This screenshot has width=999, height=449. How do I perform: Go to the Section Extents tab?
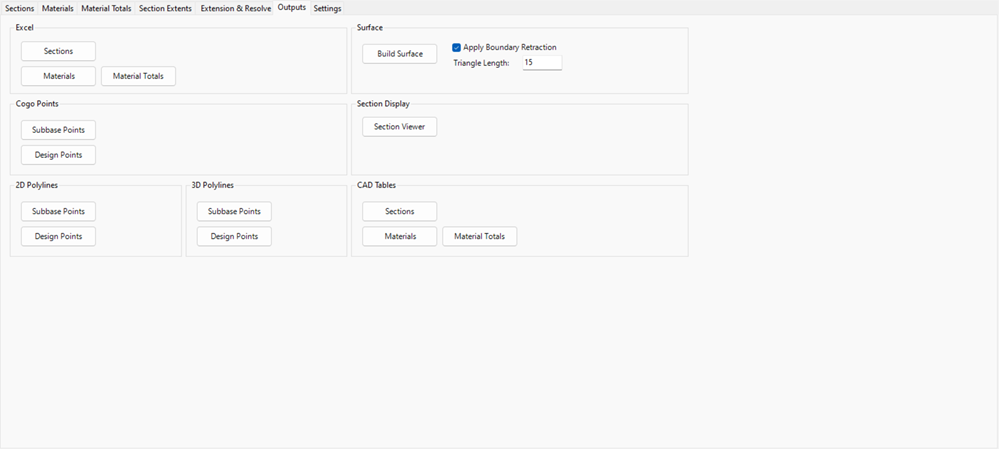point(165,8)
